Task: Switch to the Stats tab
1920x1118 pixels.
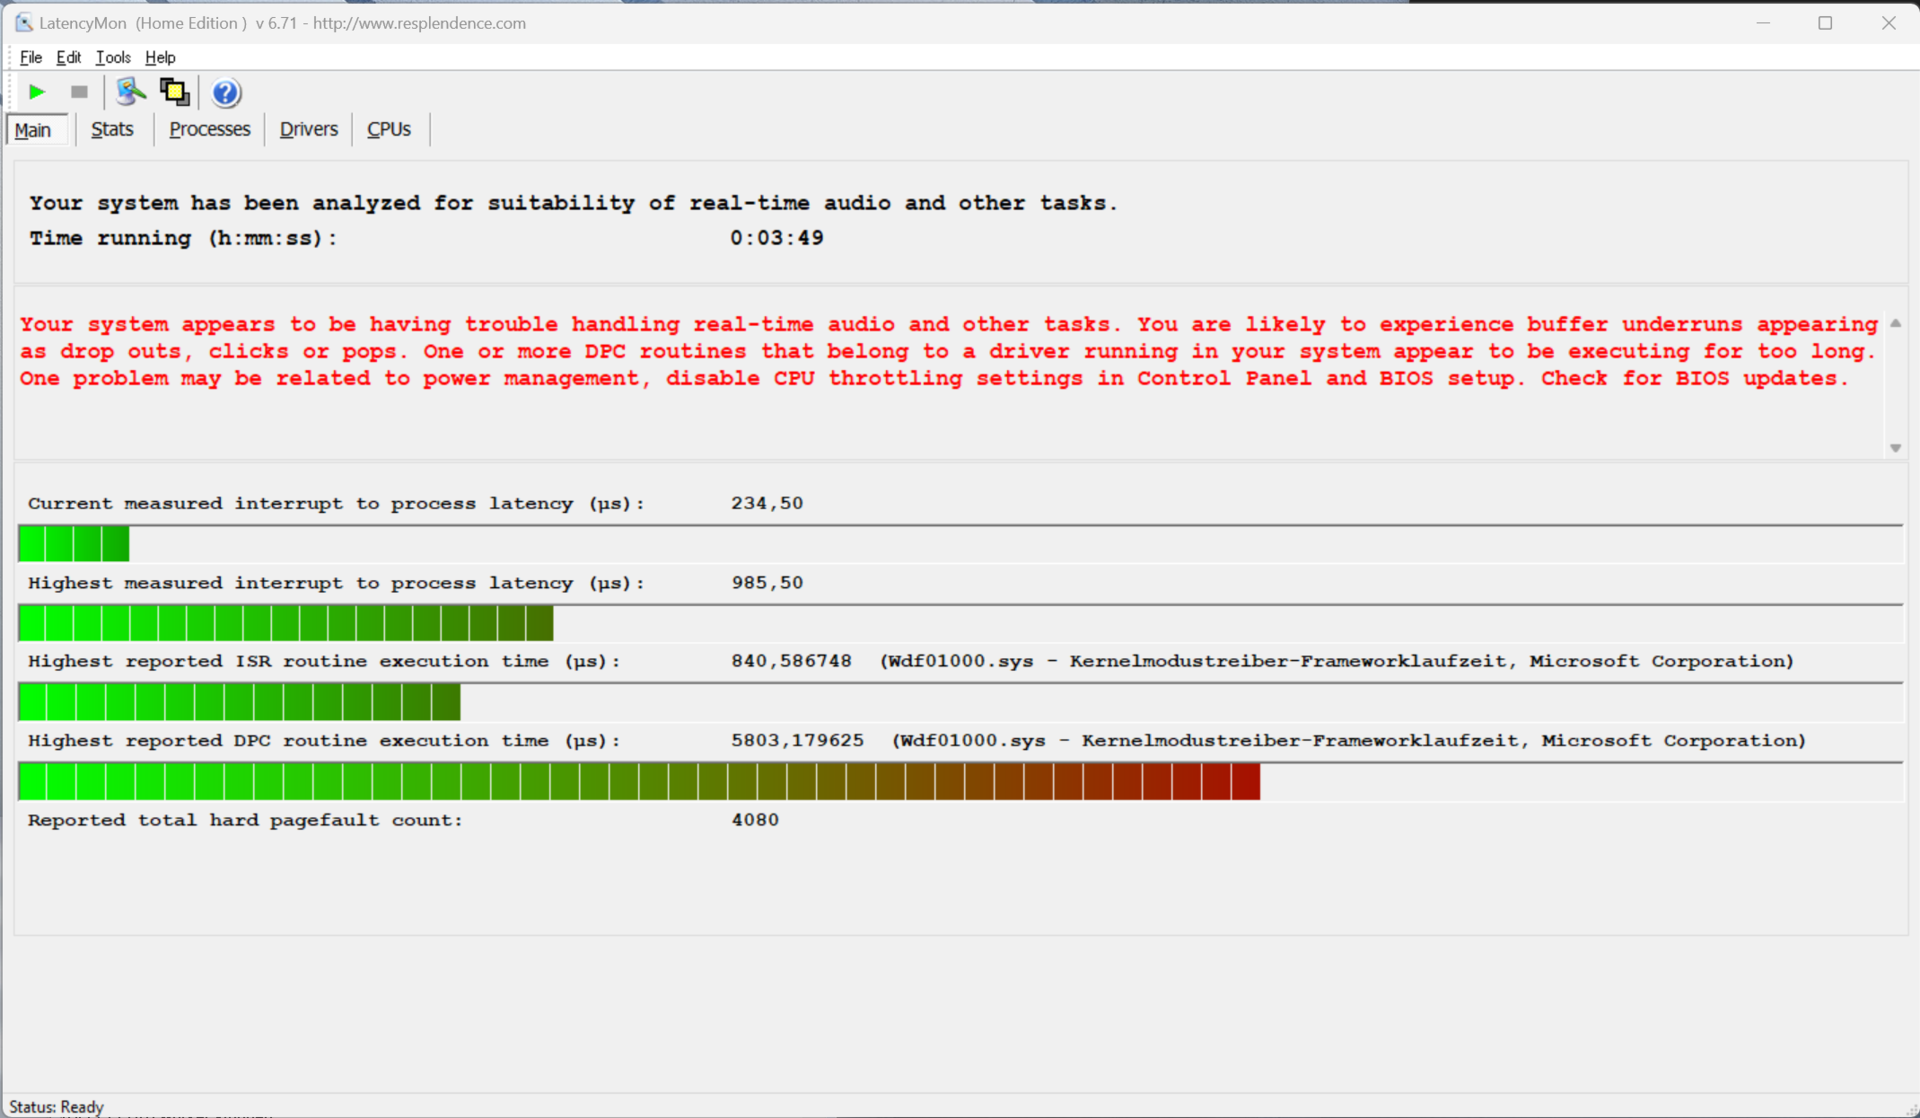Action: [112, 129]
